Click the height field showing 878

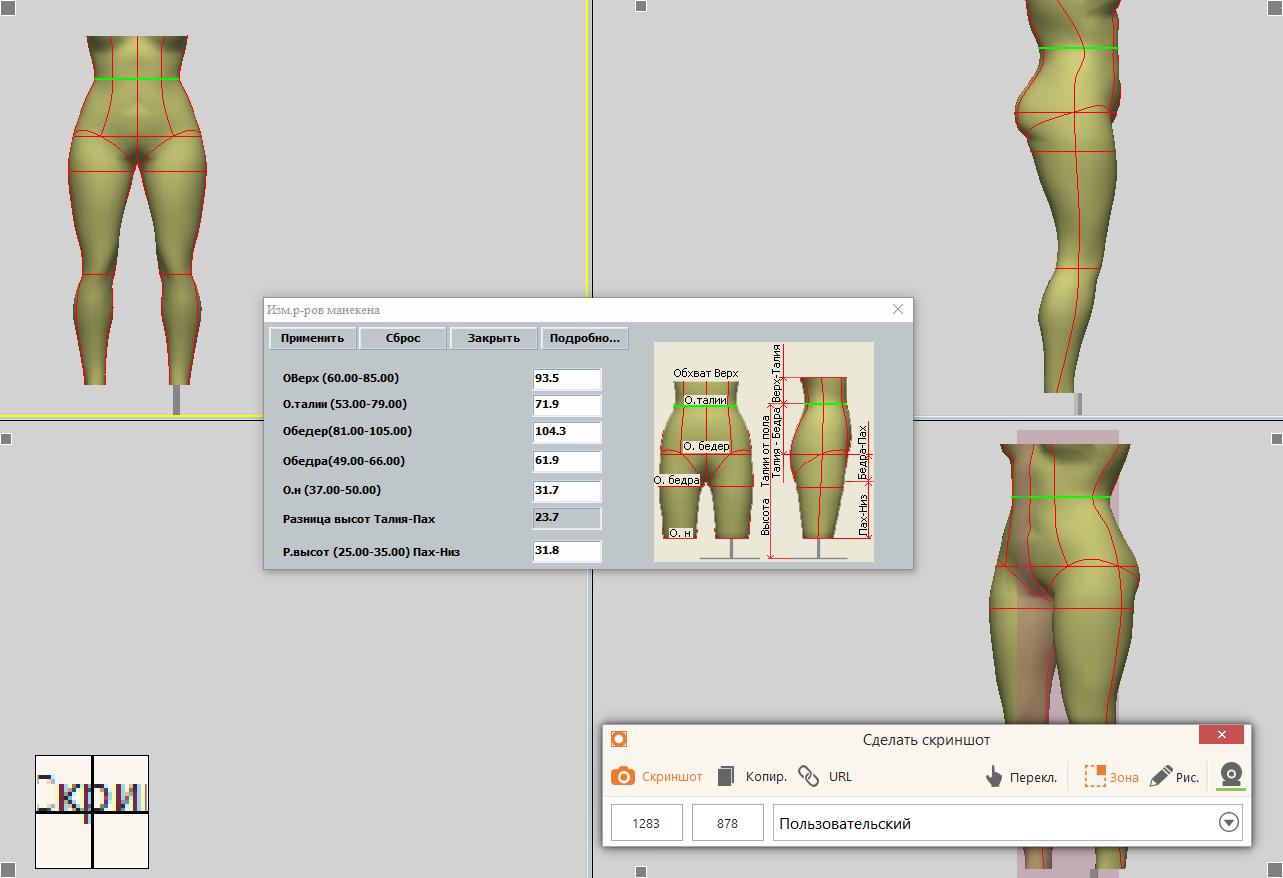pyautogui.click(x=727, y=823)
